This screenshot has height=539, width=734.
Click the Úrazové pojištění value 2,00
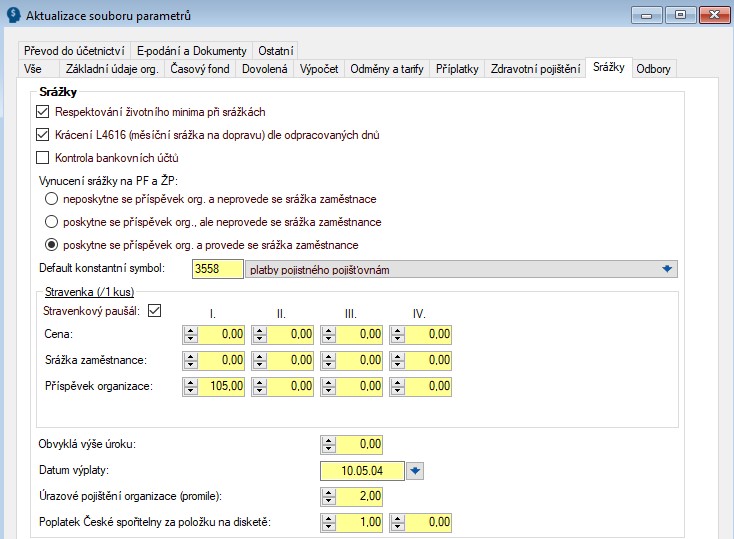[x=359, y=496]
